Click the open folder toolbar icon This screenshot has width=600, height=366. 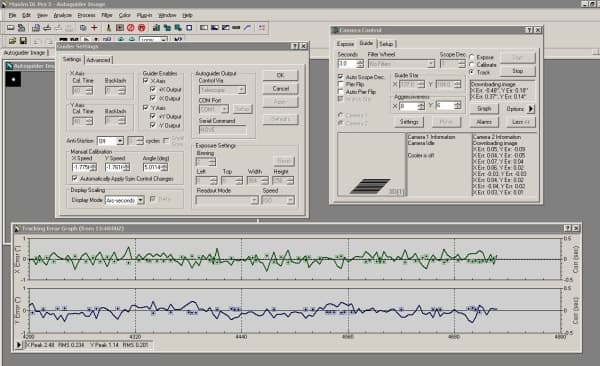pyautogui.click(x=12, y=40)
